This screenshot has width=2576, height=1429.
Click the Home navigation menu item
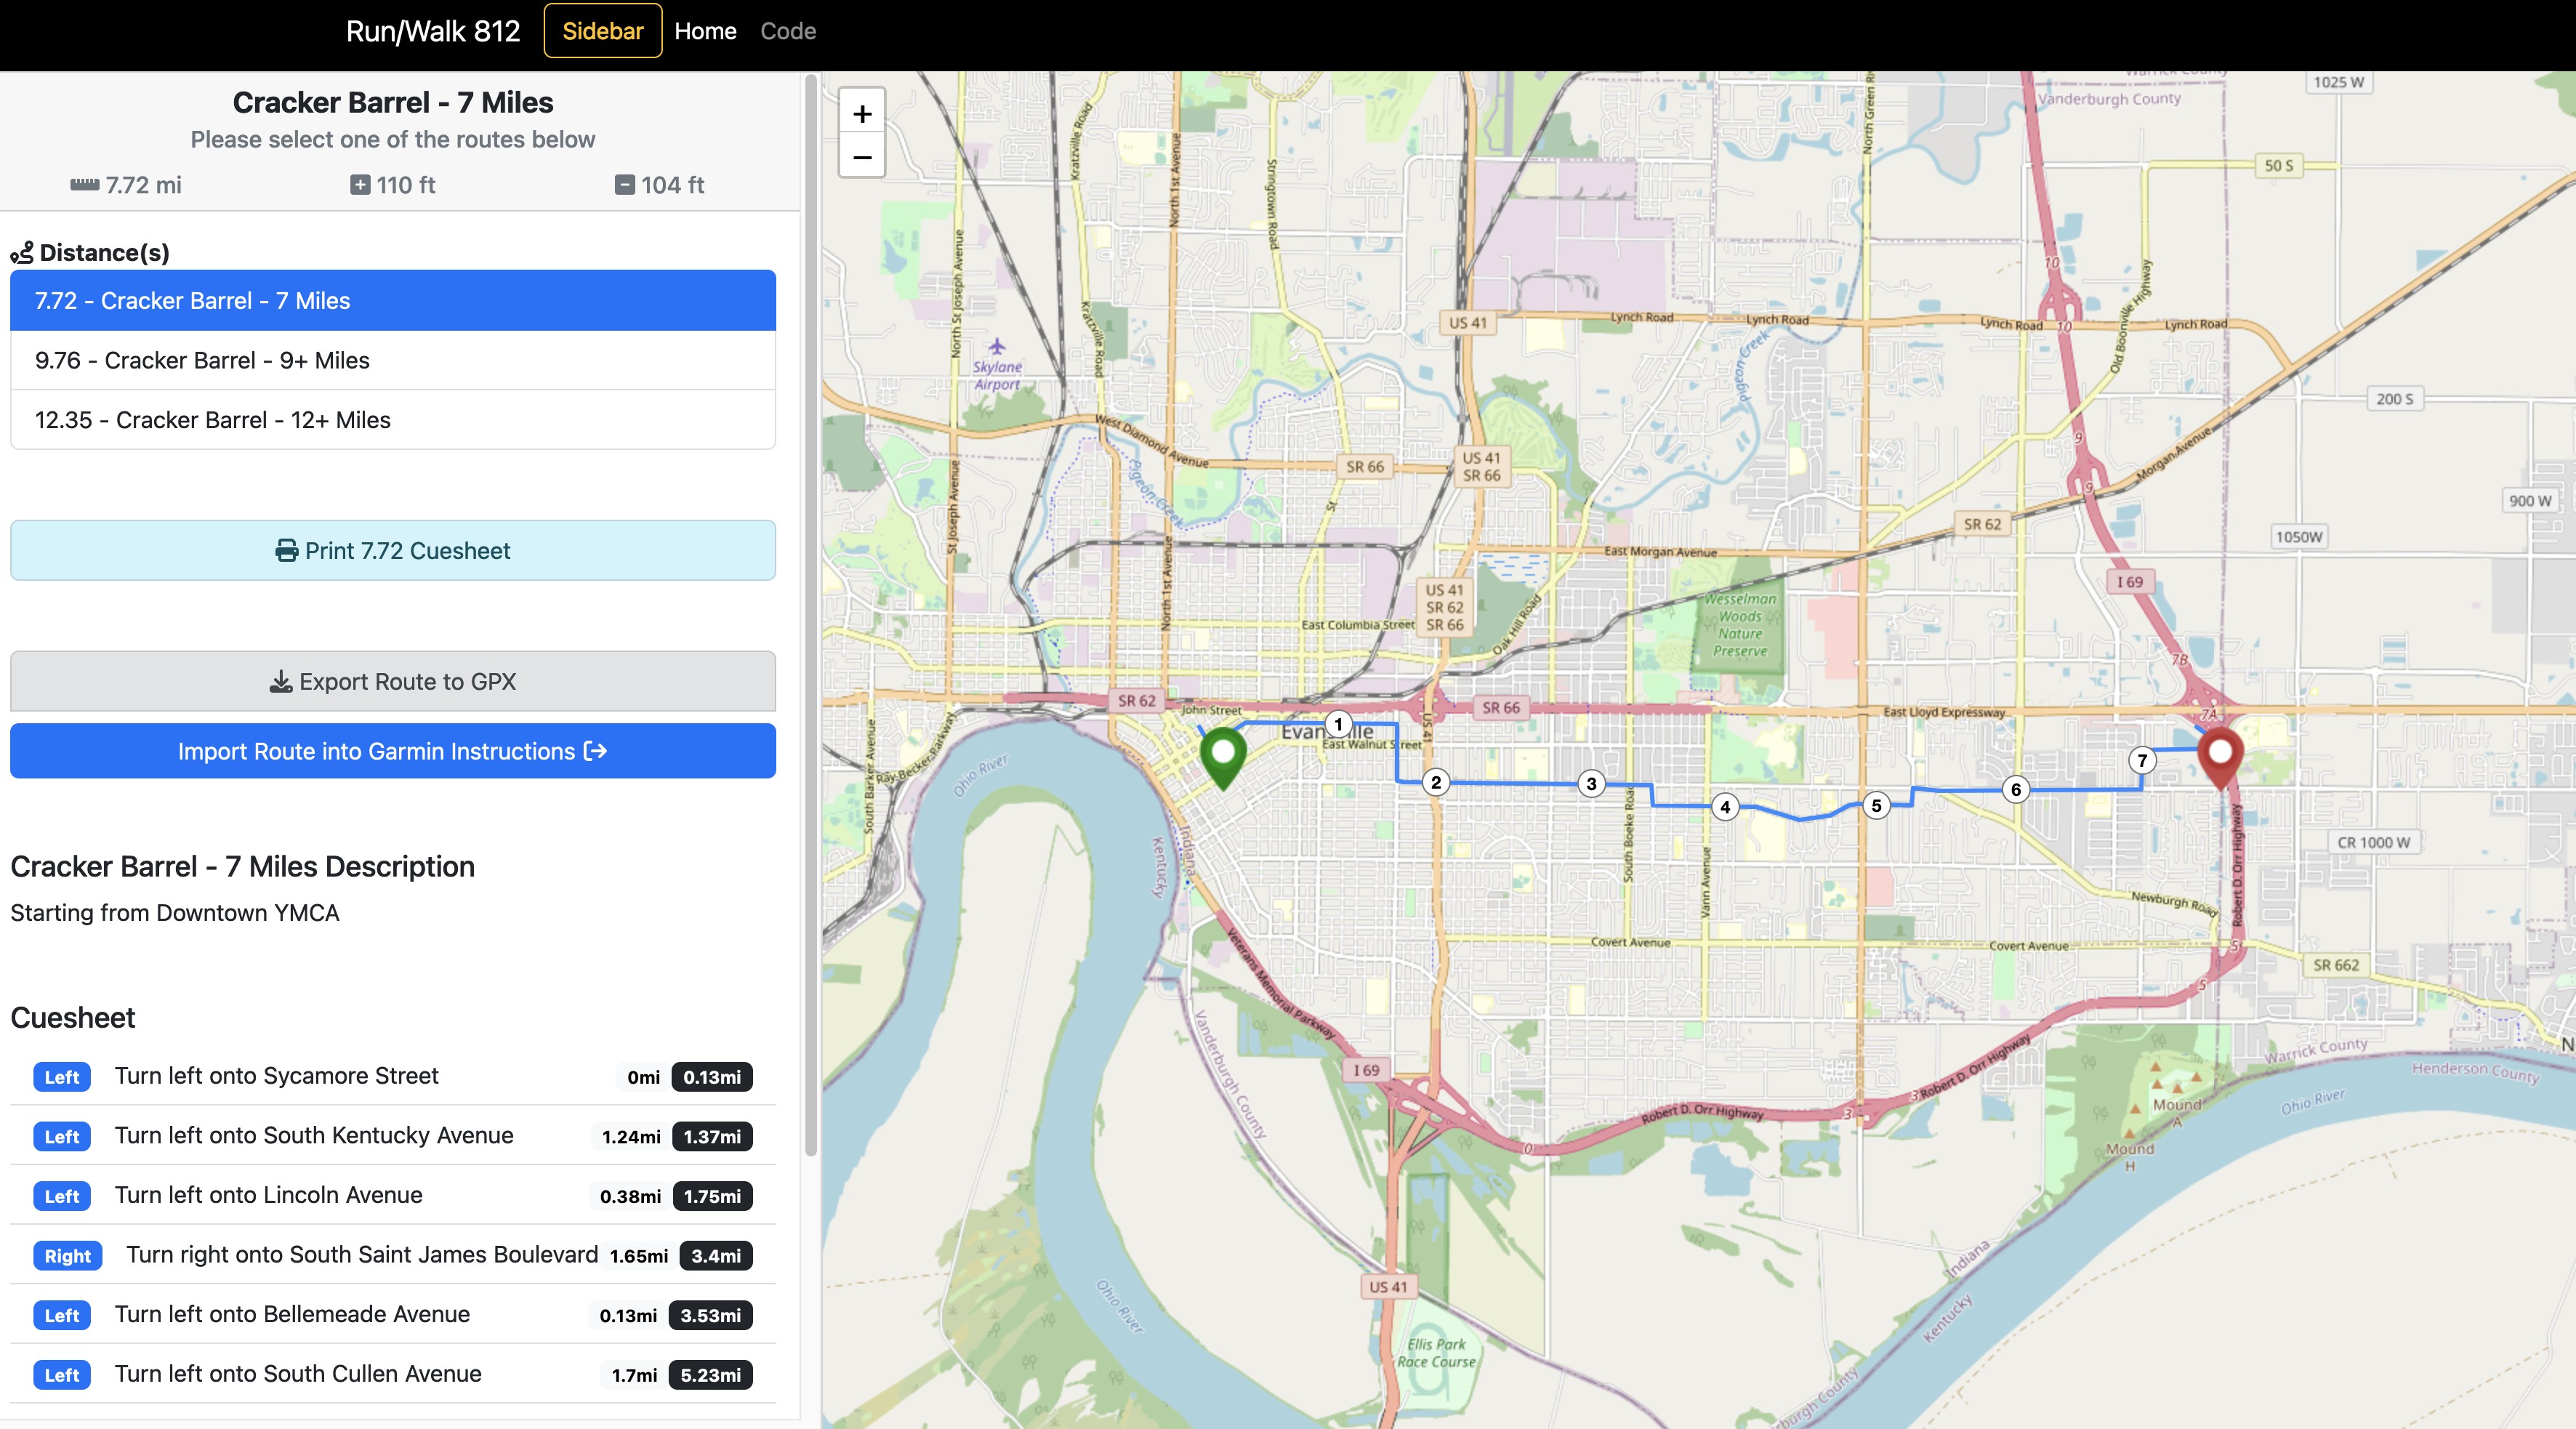(x=706, y=30)
